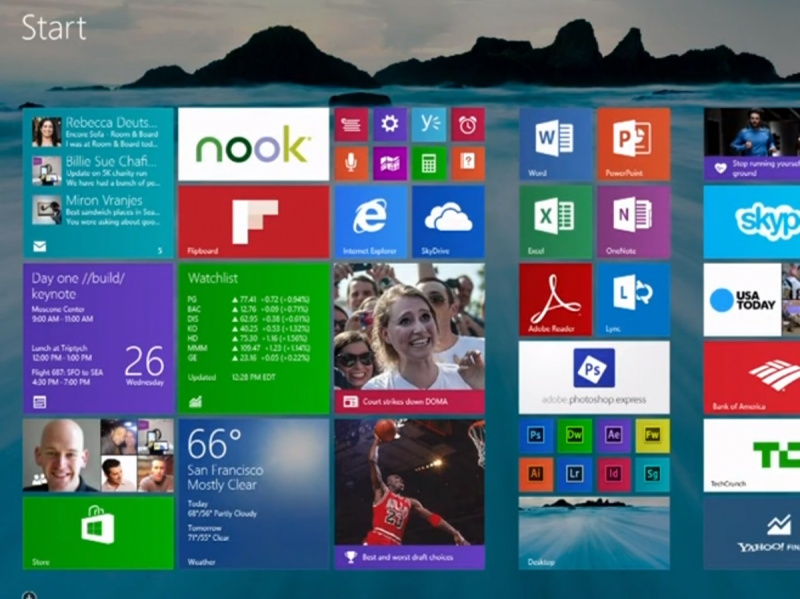Open the small Calculator tile
Screen dimensions: 800x599
coord(428,163)
